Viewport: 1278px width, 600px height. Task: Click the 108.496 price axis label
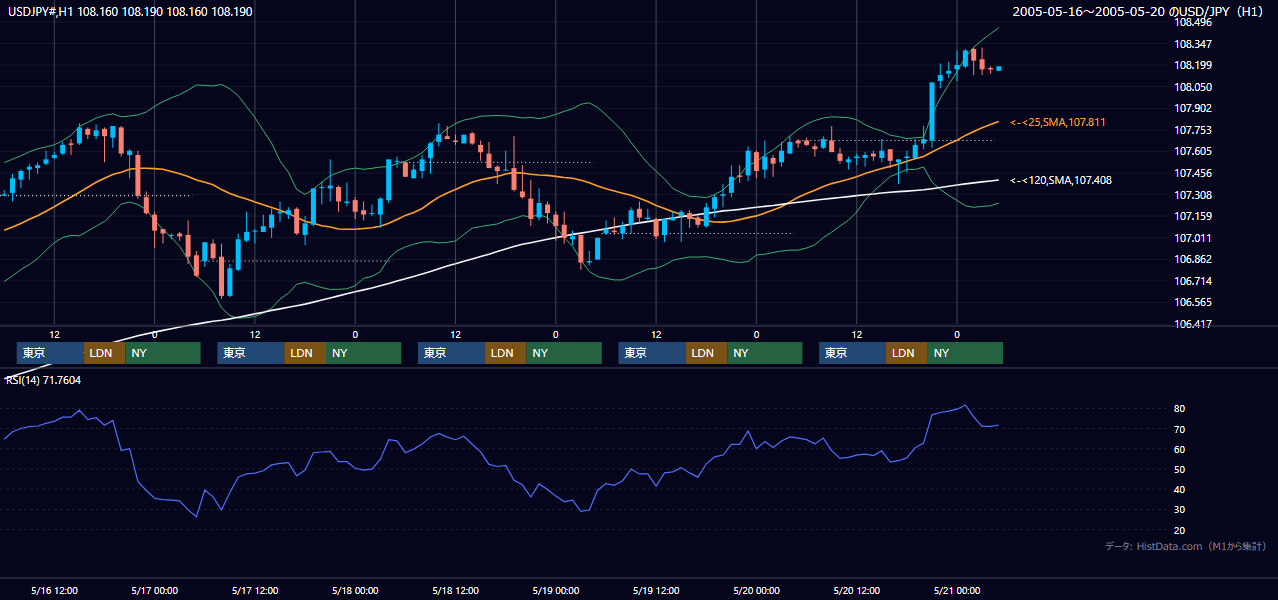click(x=1194, y=22)
